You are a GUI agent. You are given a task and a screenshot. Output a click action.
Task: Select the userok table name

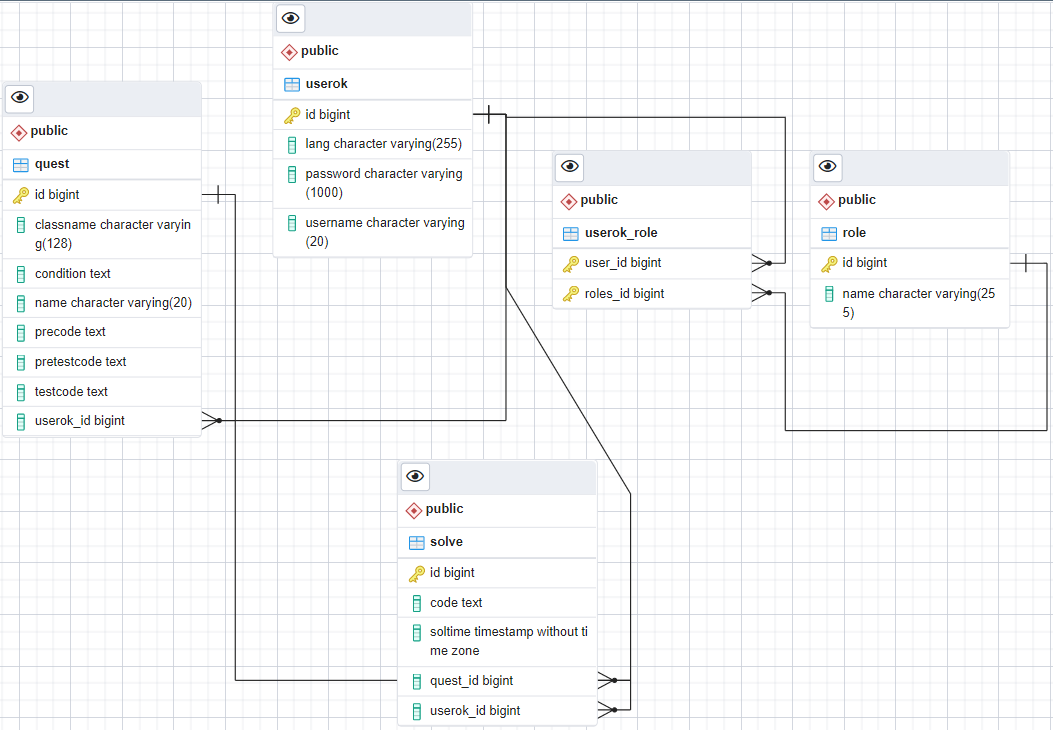[x=326, y=84]
